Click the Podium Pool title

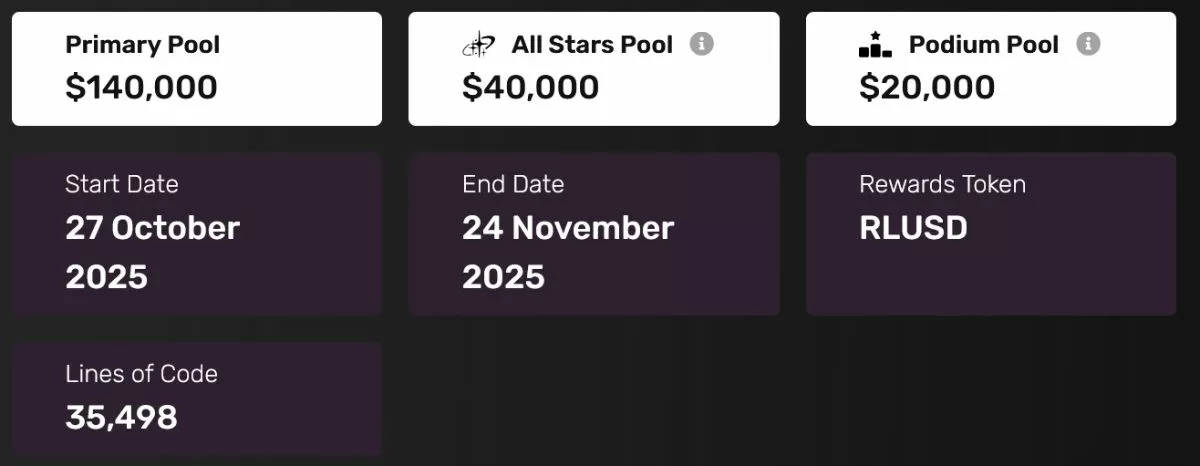pyautogui.click(x=983, y=45)
